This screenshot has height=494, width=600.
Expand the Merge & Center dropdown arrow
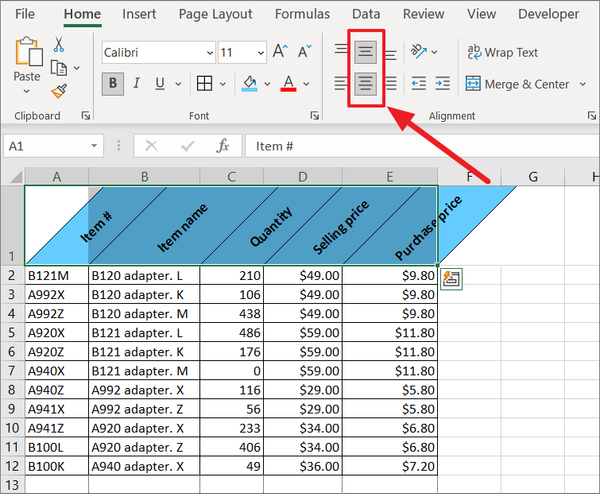point(583,83)
